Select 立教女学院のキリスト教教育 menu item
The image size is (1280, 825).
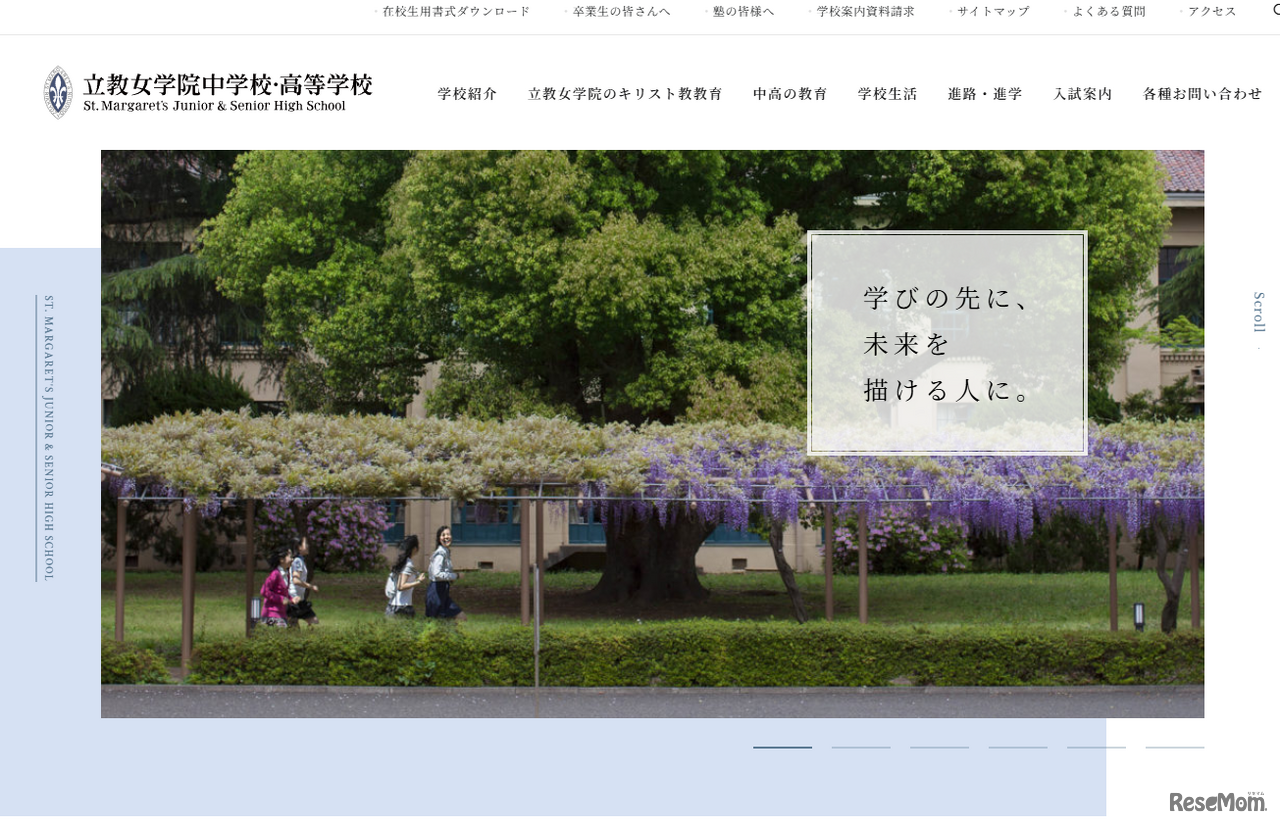(625, 94)
